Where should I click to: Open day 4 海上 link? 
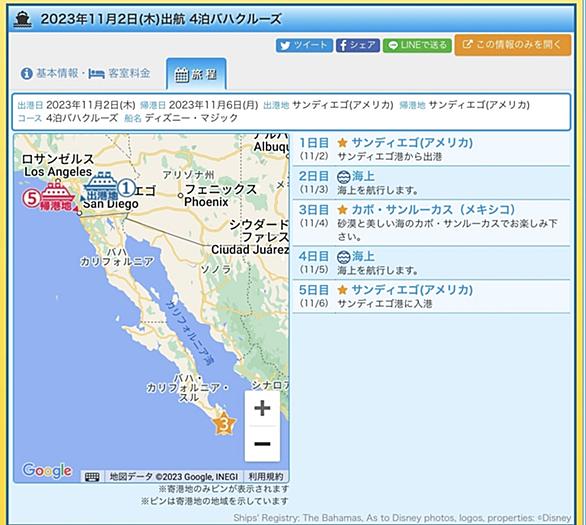pos(363,256)
